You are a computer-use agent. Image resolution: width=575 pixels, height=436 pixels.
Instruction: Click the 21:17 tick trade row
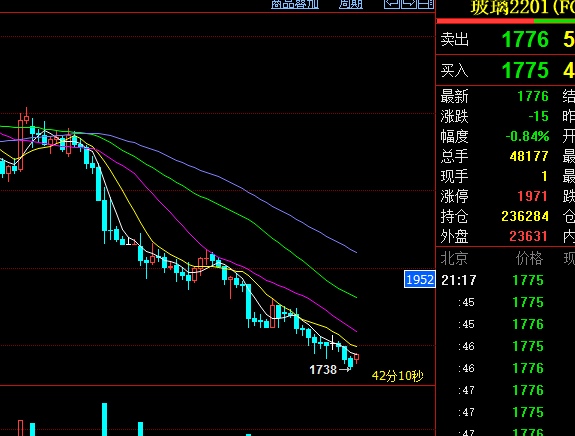click(505, 281)
